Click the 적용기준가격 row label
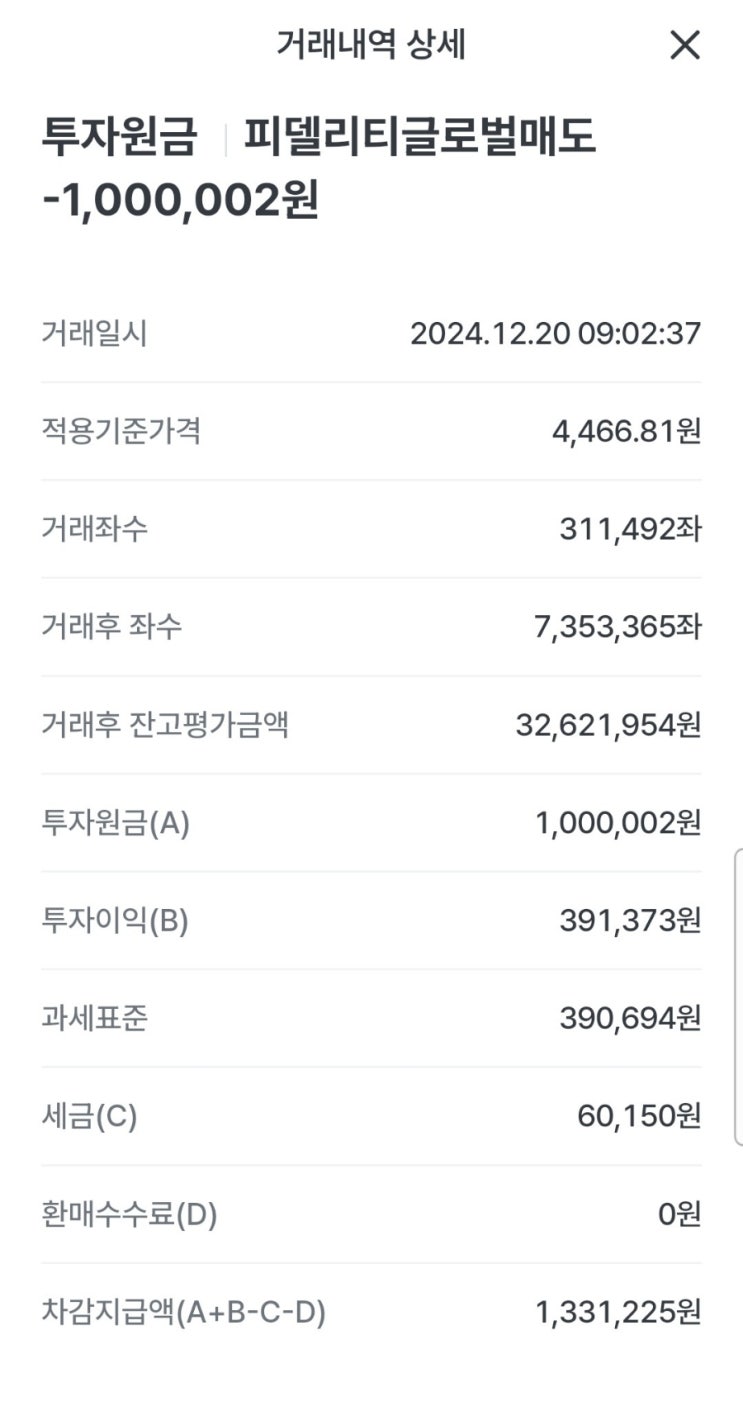 point(121,431)
